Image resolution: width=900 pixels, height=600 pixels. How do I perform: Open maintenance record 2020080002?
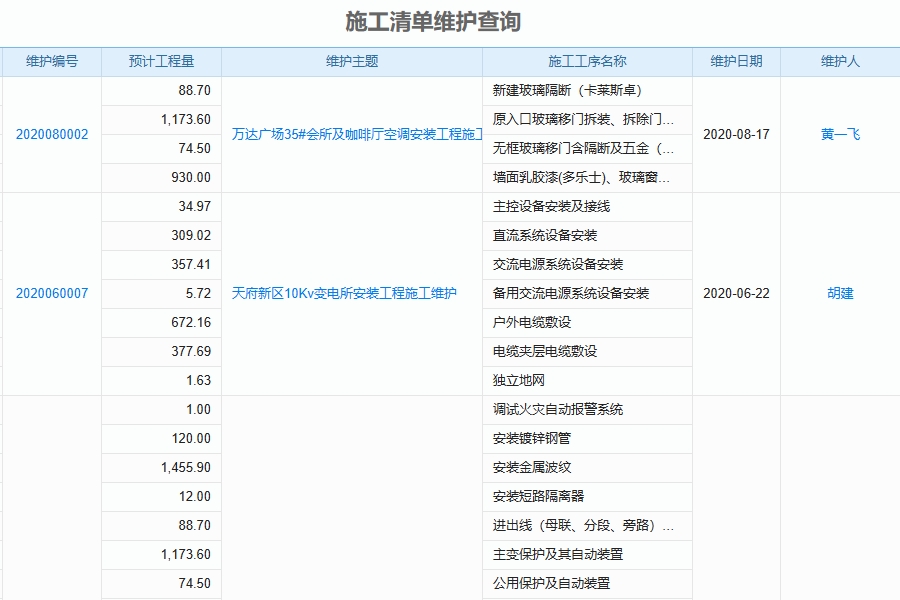52,133
